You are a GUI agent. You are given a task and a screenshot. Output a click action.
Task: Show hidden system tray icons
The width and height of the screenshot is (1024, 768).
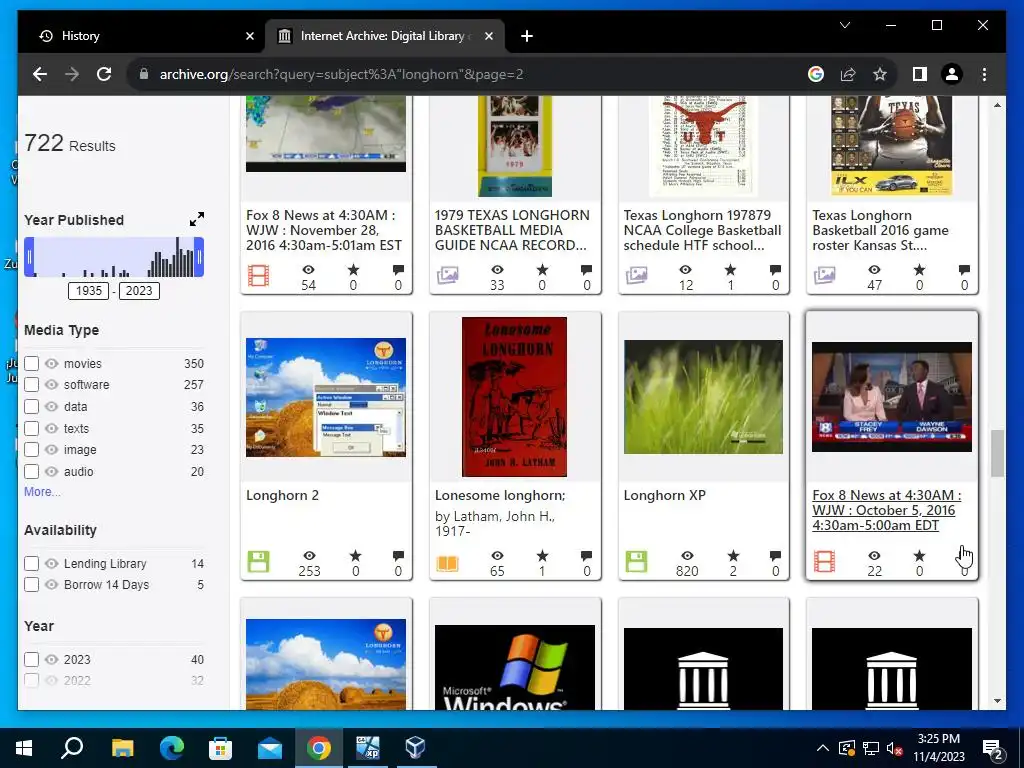(x=822, y=748)
